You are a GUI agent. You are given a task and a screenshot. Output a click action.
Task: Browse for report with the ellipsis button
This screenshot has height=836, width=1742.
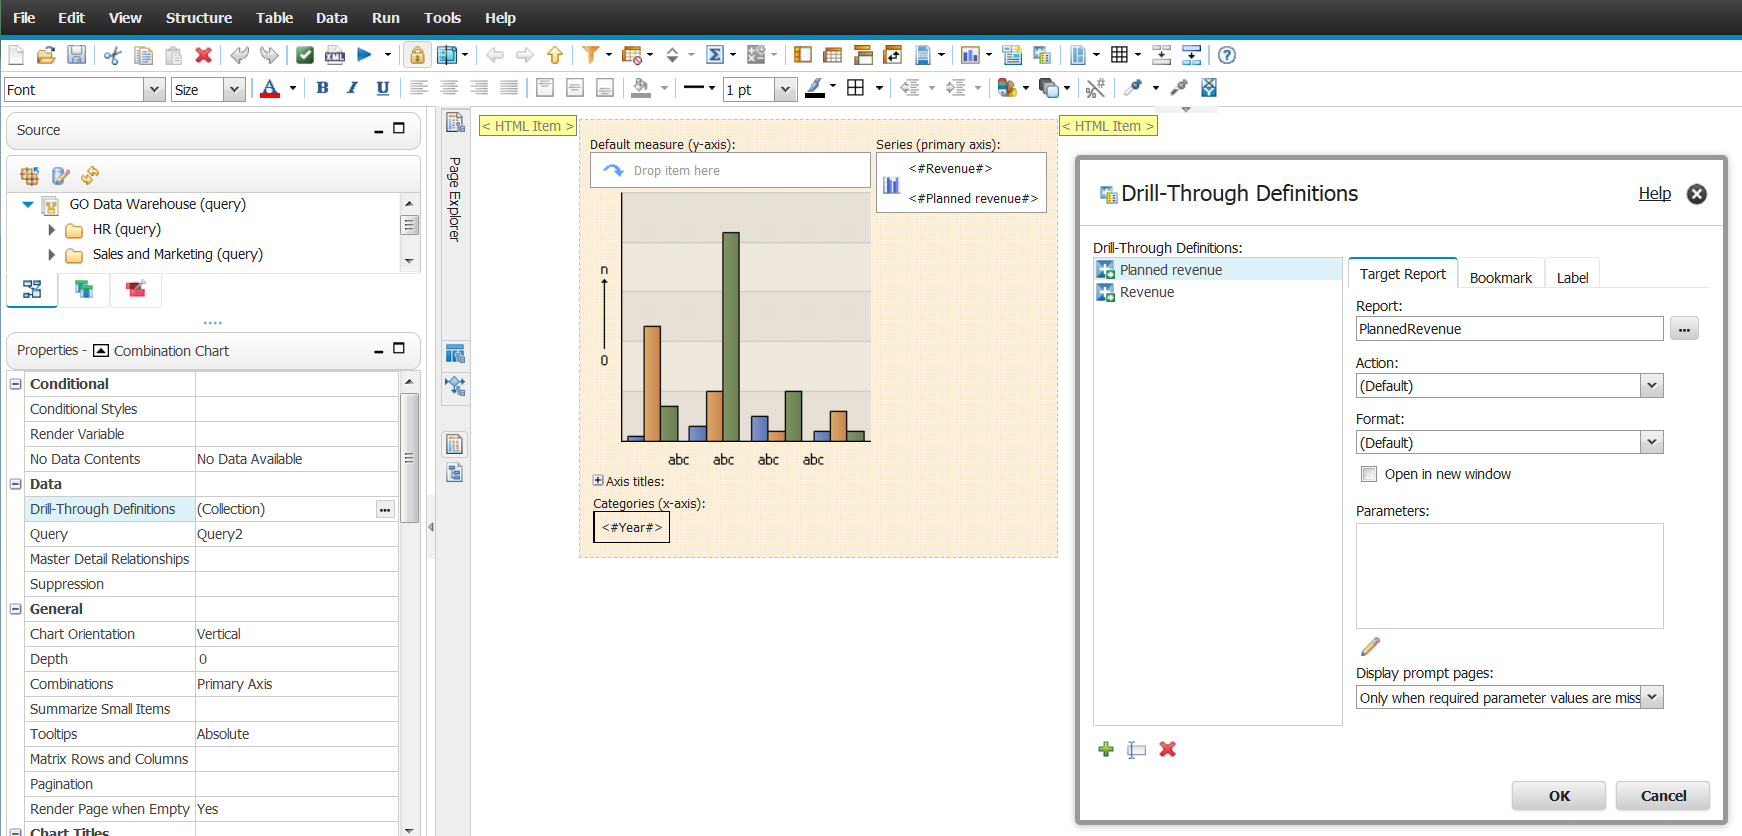tap(1684, 329)
